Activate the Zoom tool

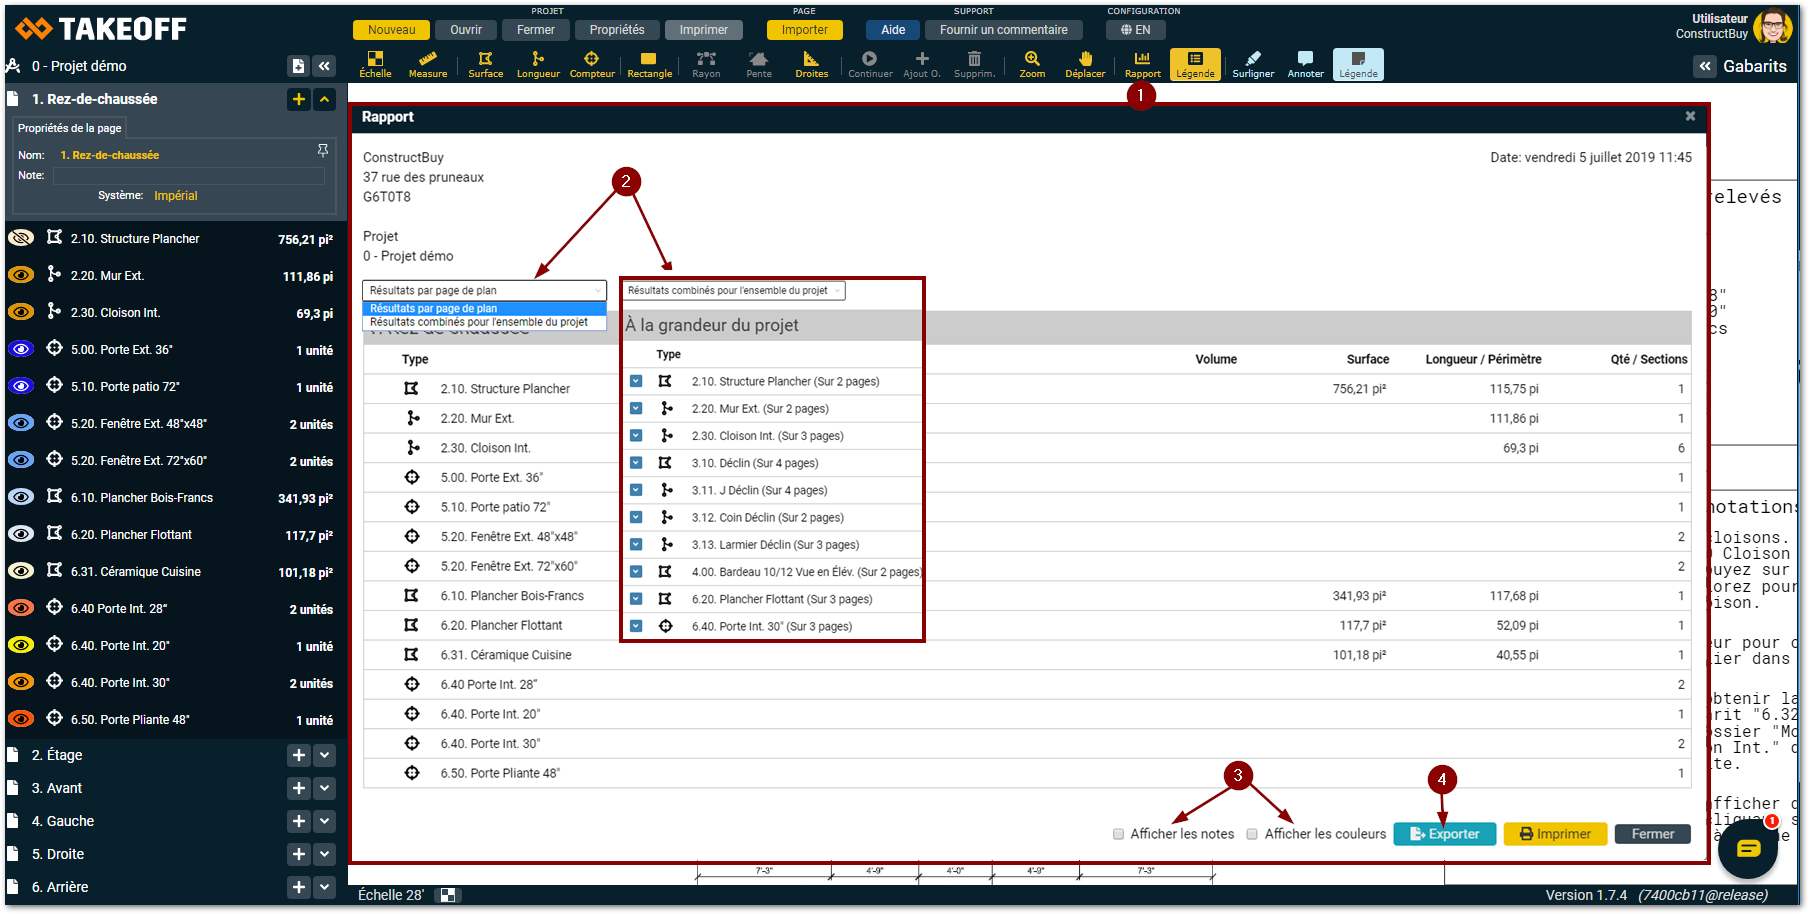[1032, 64]
